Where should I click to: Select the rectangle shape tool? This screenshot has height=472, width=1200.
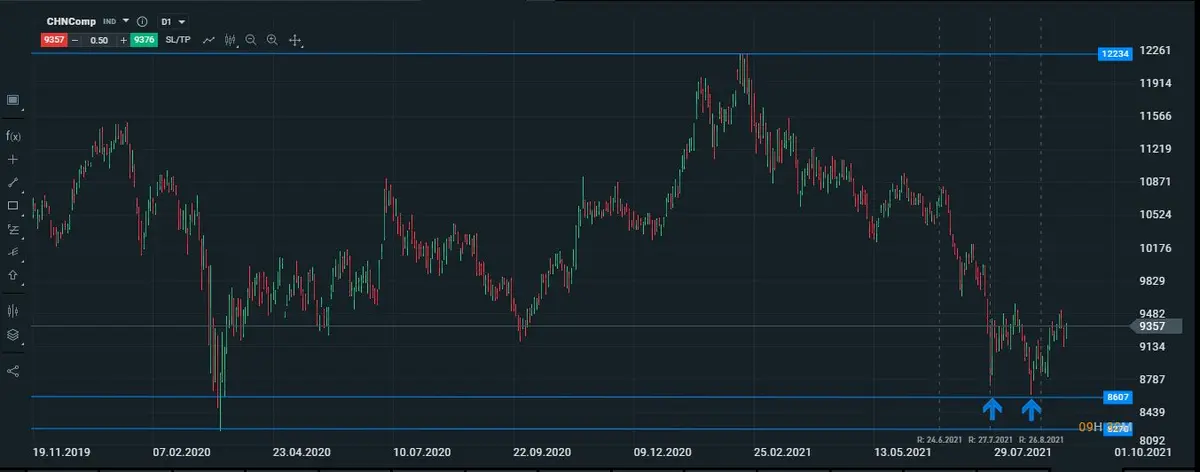(13, 206)
